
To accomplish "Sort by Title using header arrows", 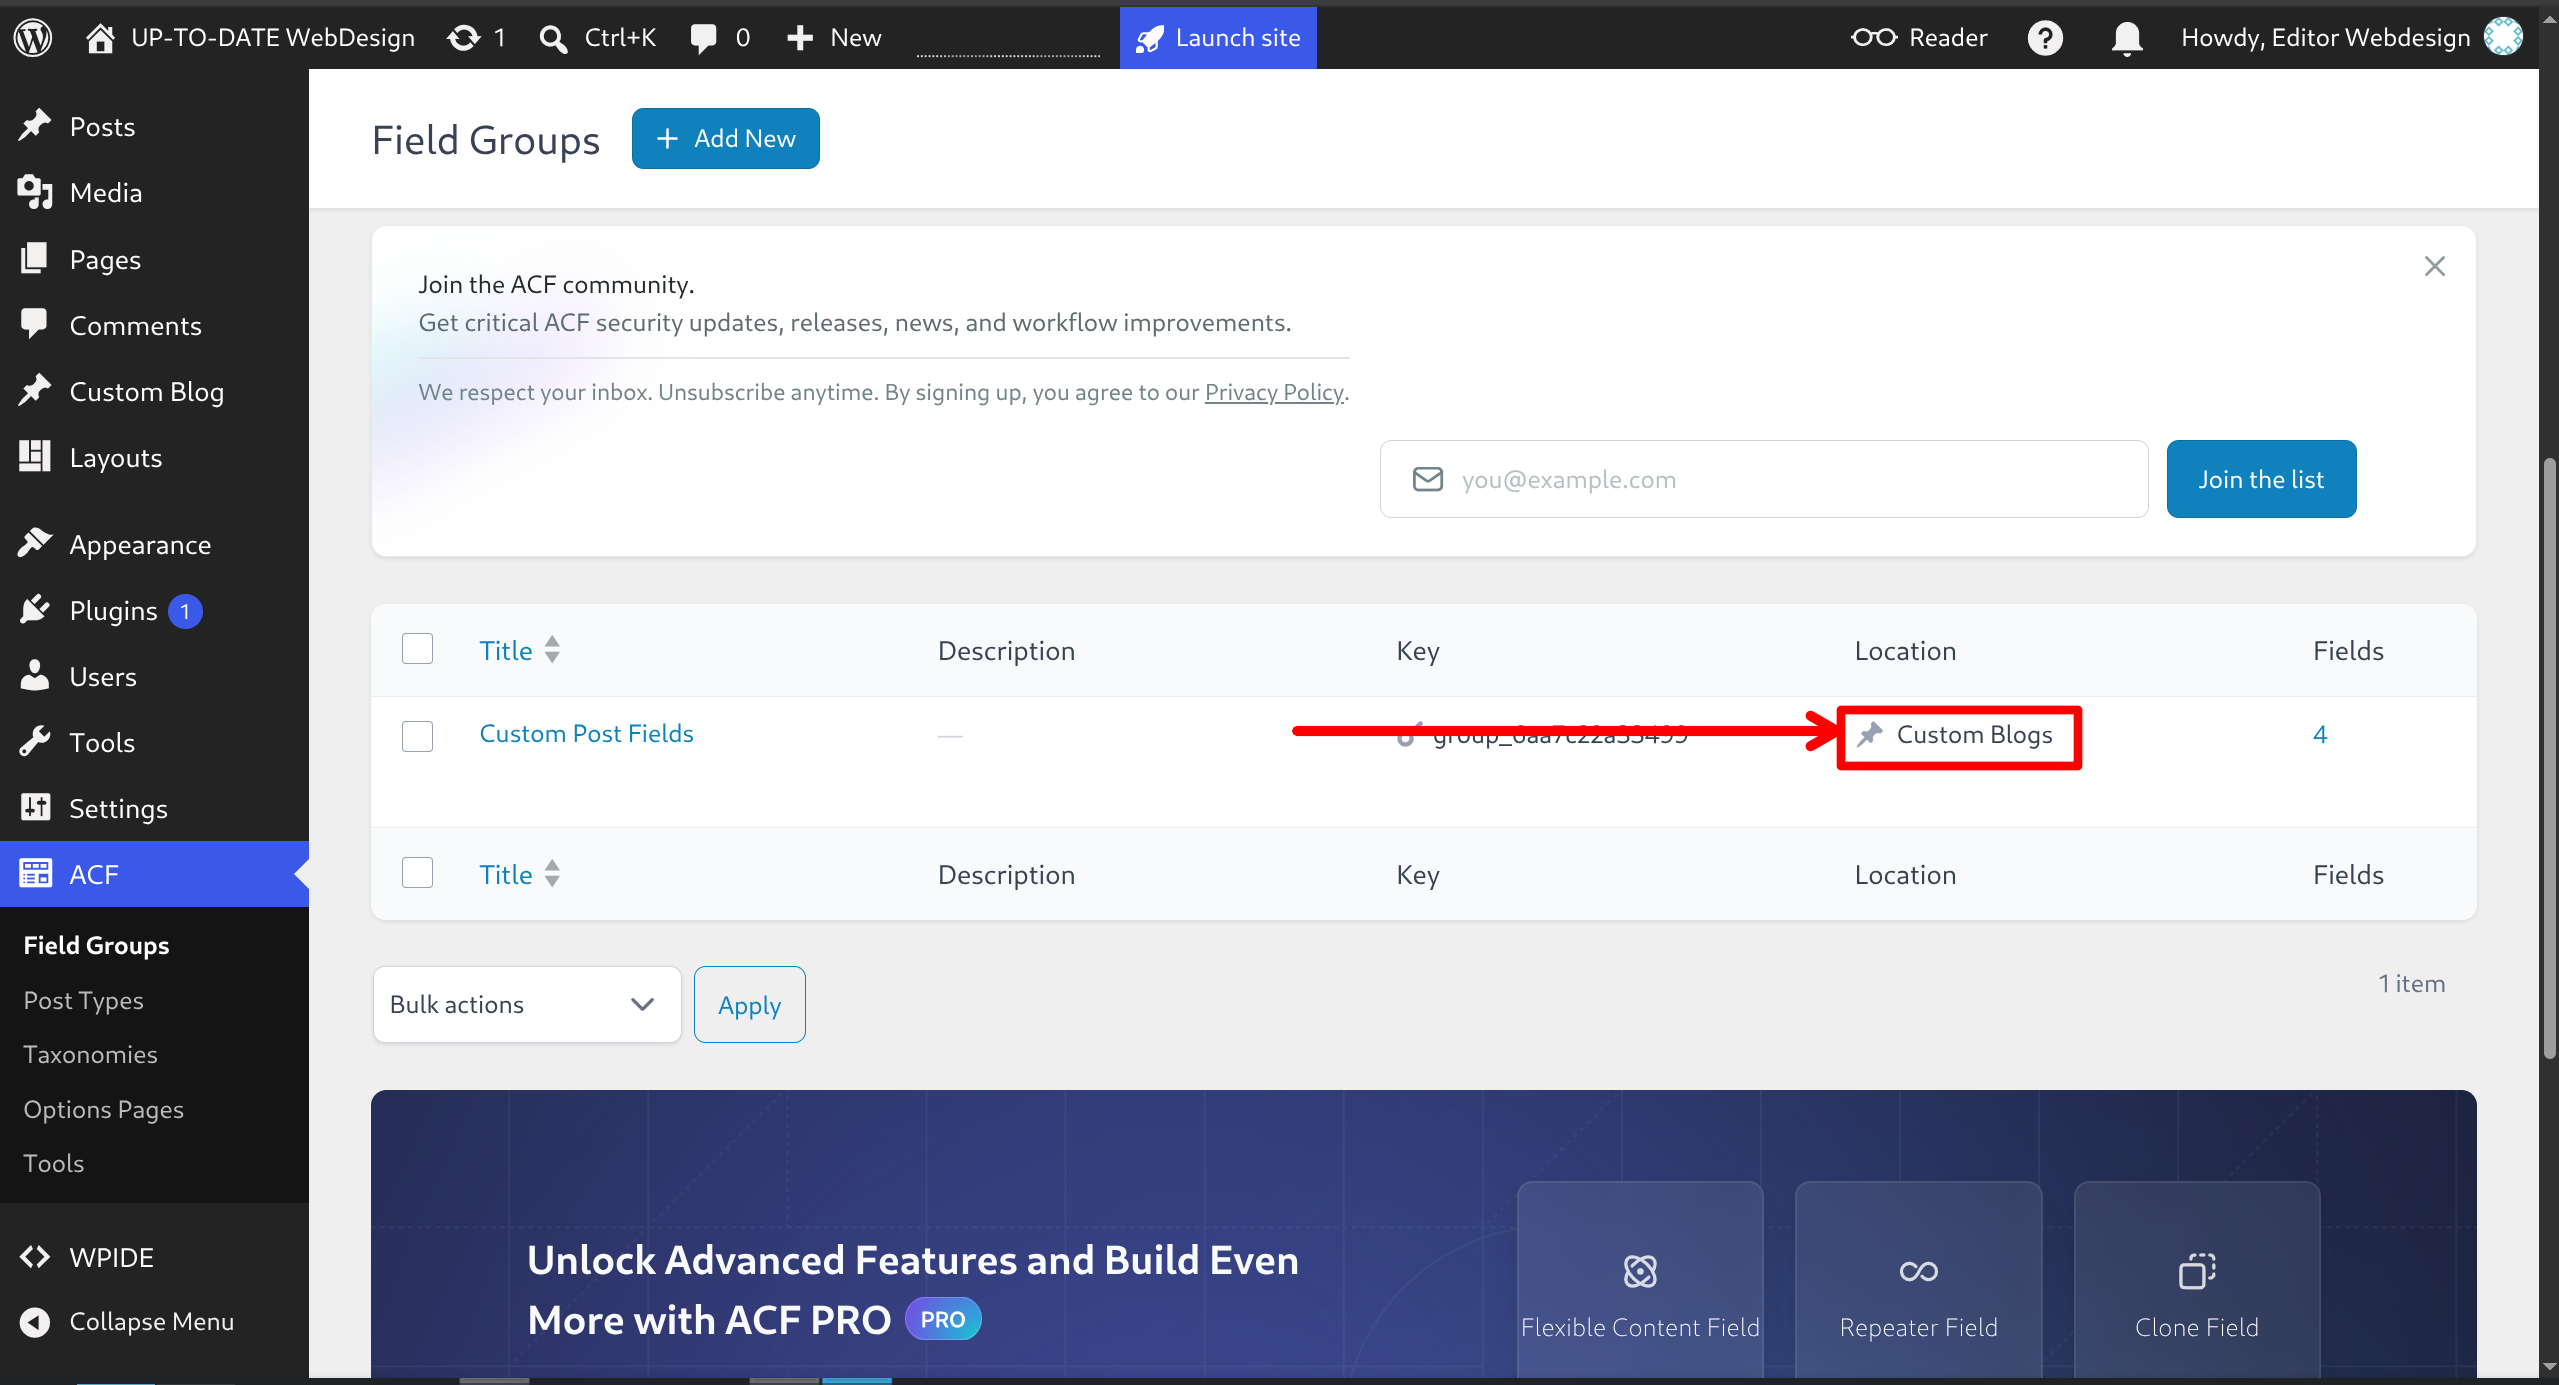I will click(x=552, y=650).
